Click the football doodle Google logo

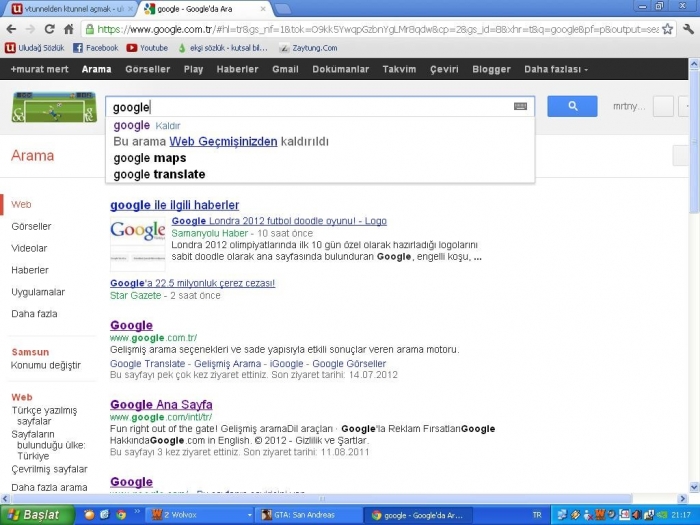click(x=54, y=107)
